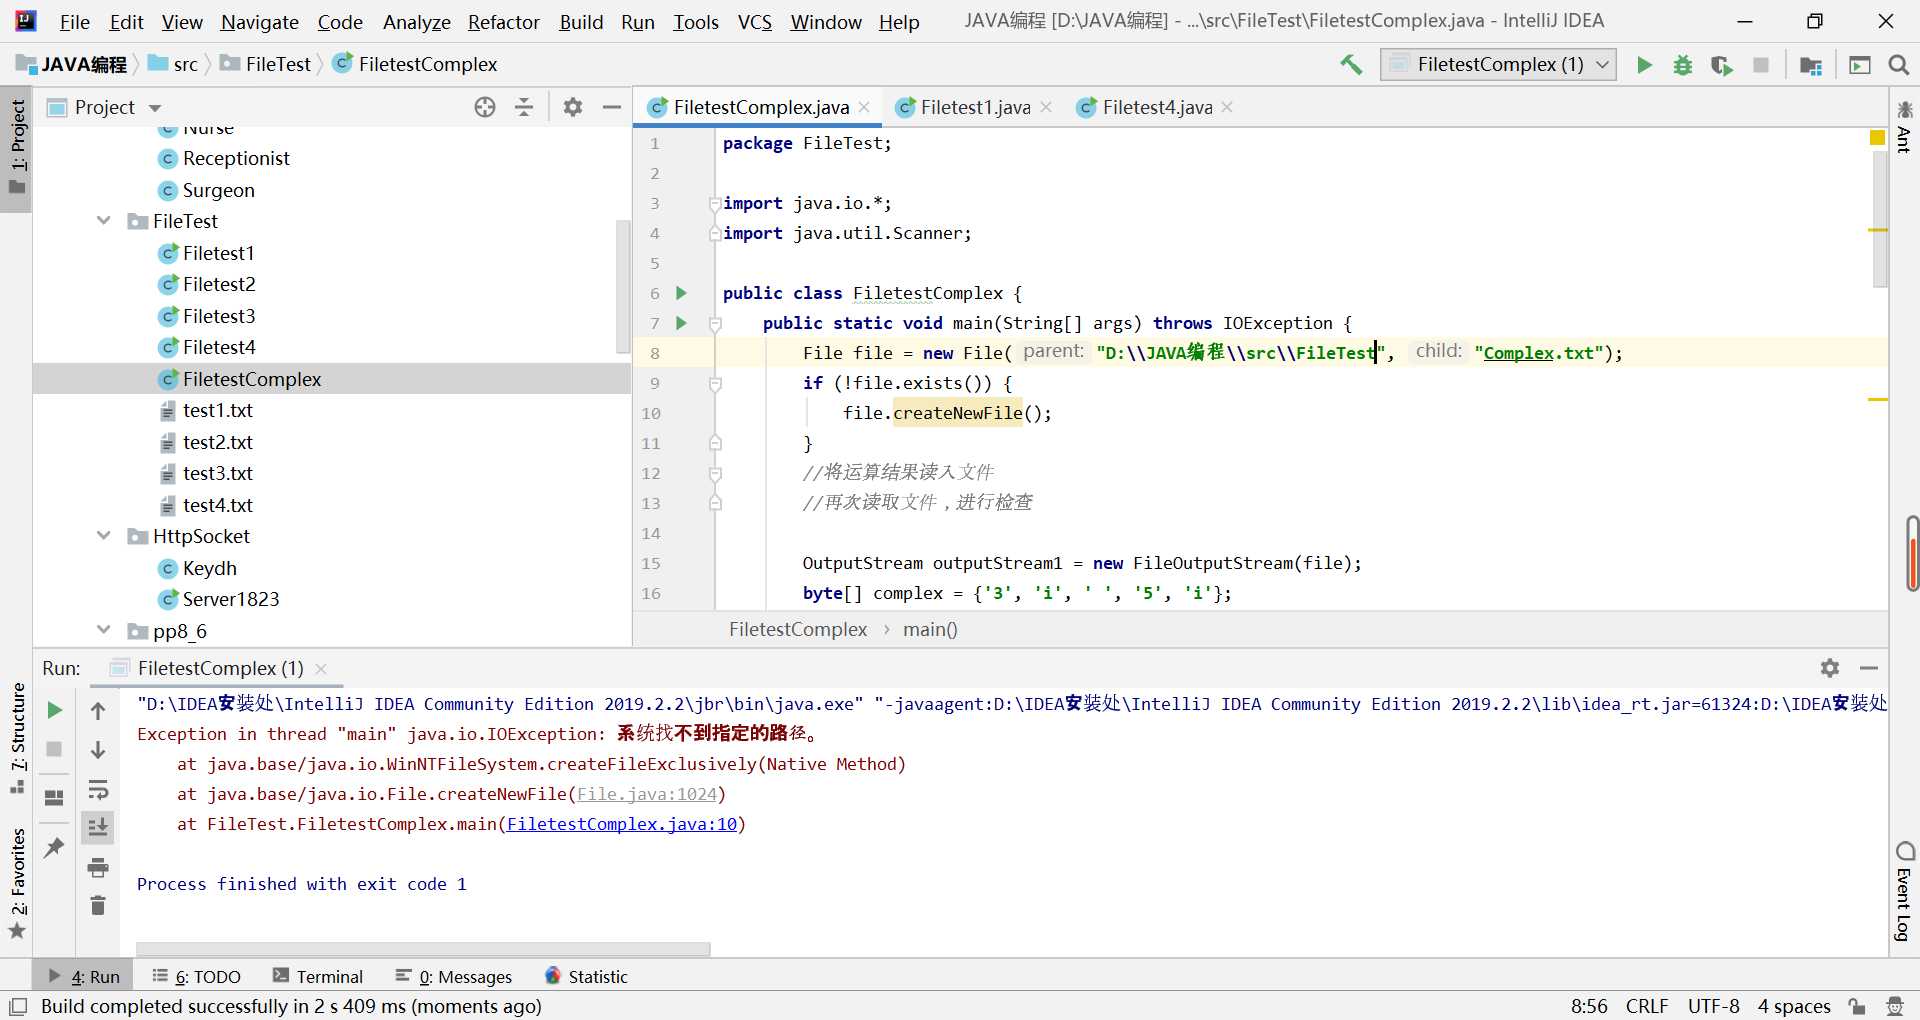Screen dimensions: 1920x1020
Task: Follow FiletestComplex.java:10 stack trace link
Action: [622, 824]
